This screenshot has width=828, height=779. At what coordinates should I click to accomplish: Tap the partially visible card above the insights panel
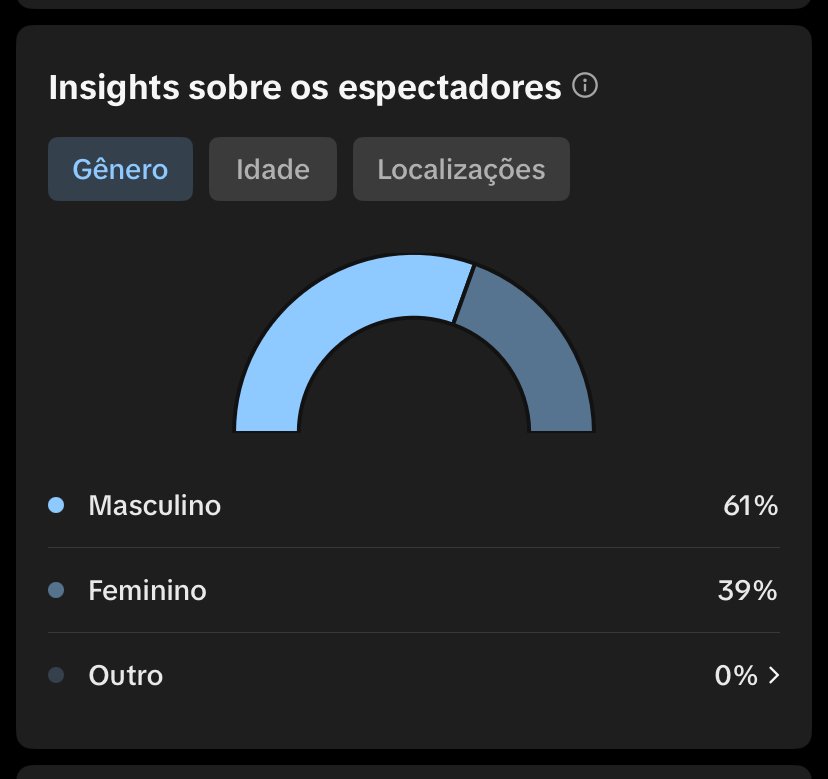click(x=414, y=4)
